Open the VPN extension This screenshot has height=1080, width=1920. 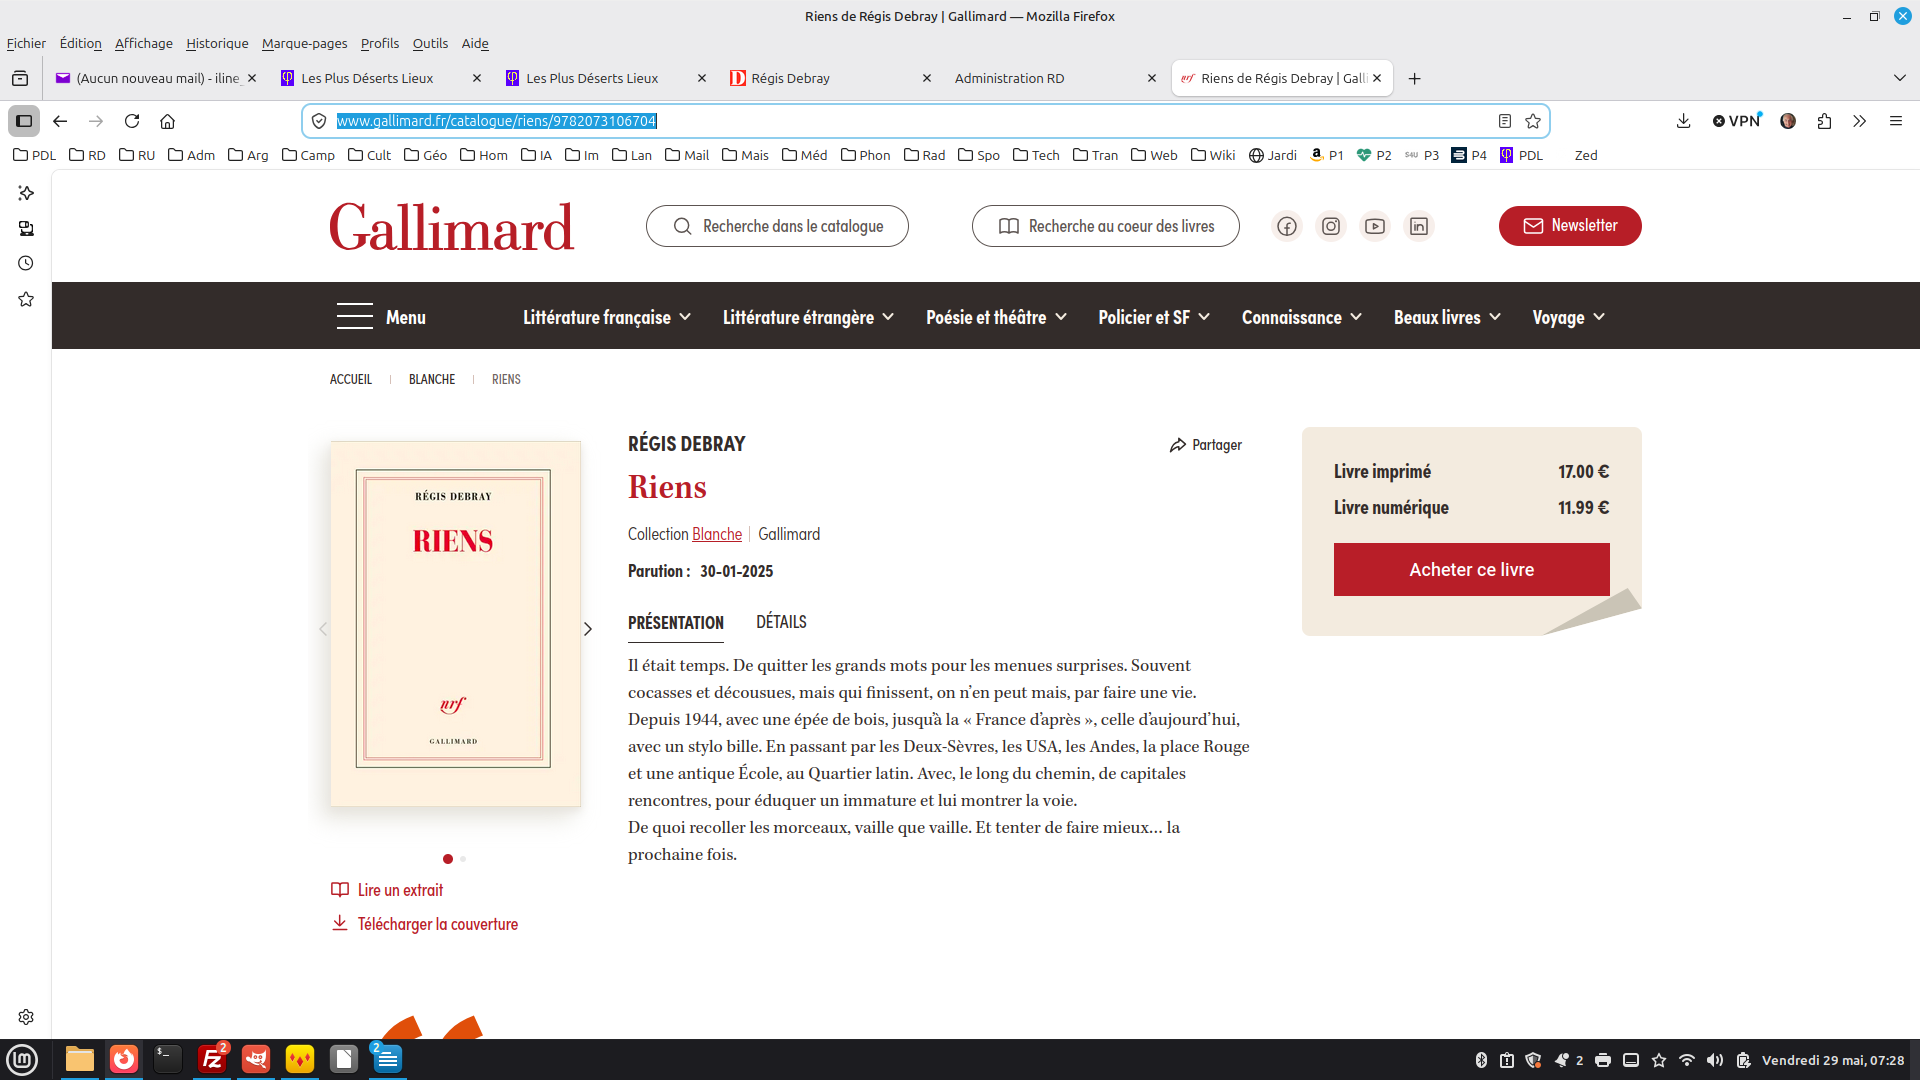(x=1737, y=121)
